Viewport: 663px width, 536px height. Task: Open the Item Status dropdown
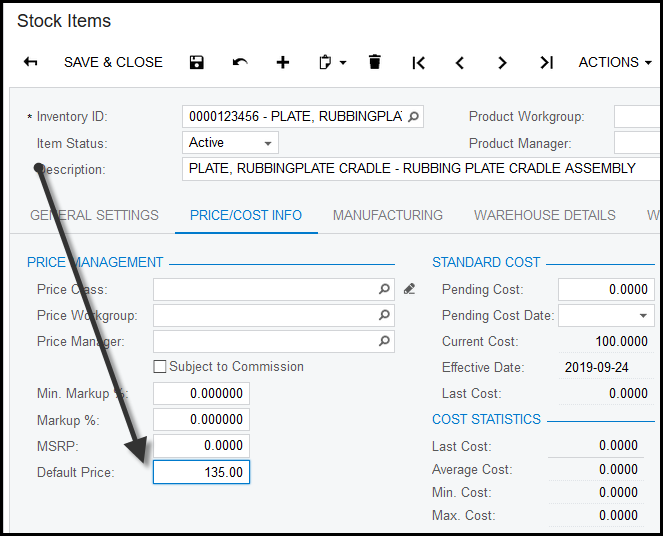pos(267,143)
